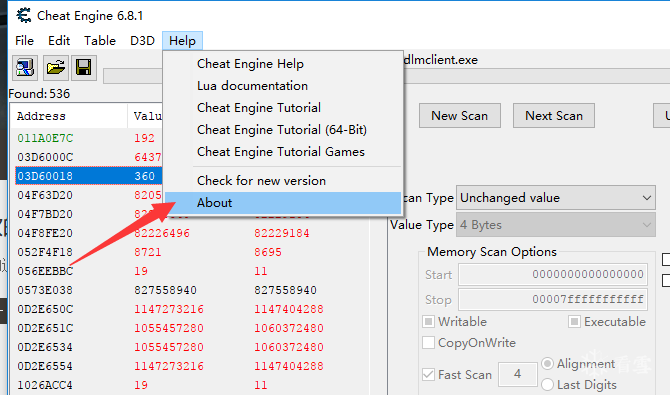Screen dimensions: 670x395
Task: Select About in the Help menu
Action: click(283, 203)
